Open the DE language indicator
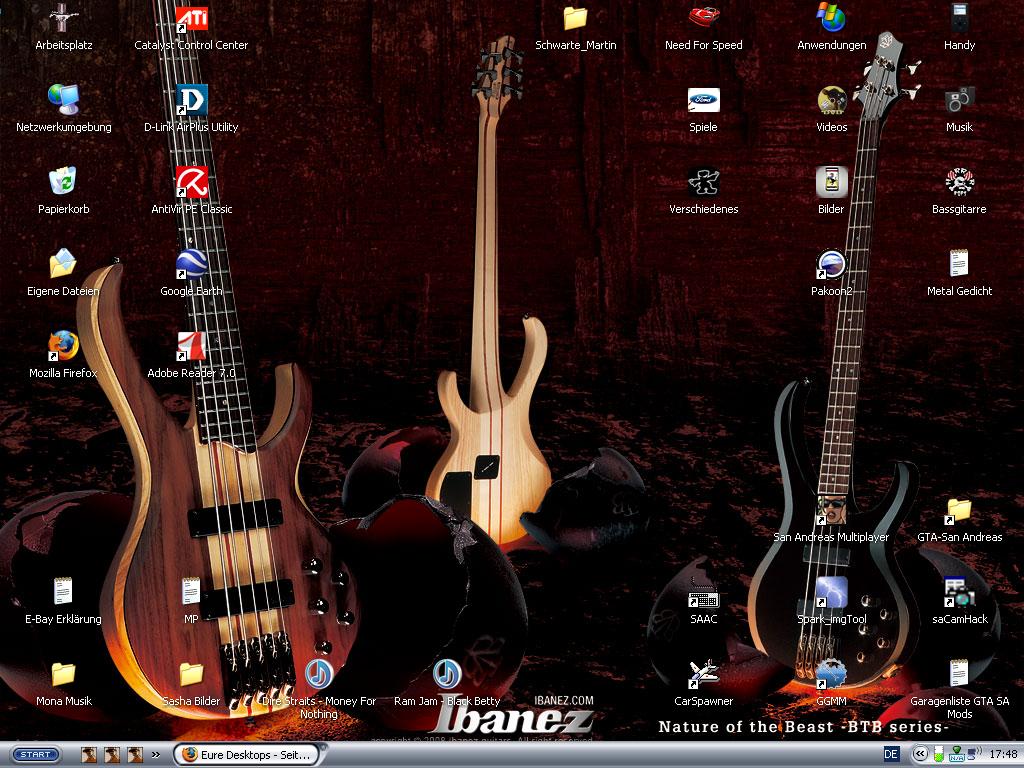This screenshot has height=768, width=1024. 891,754
